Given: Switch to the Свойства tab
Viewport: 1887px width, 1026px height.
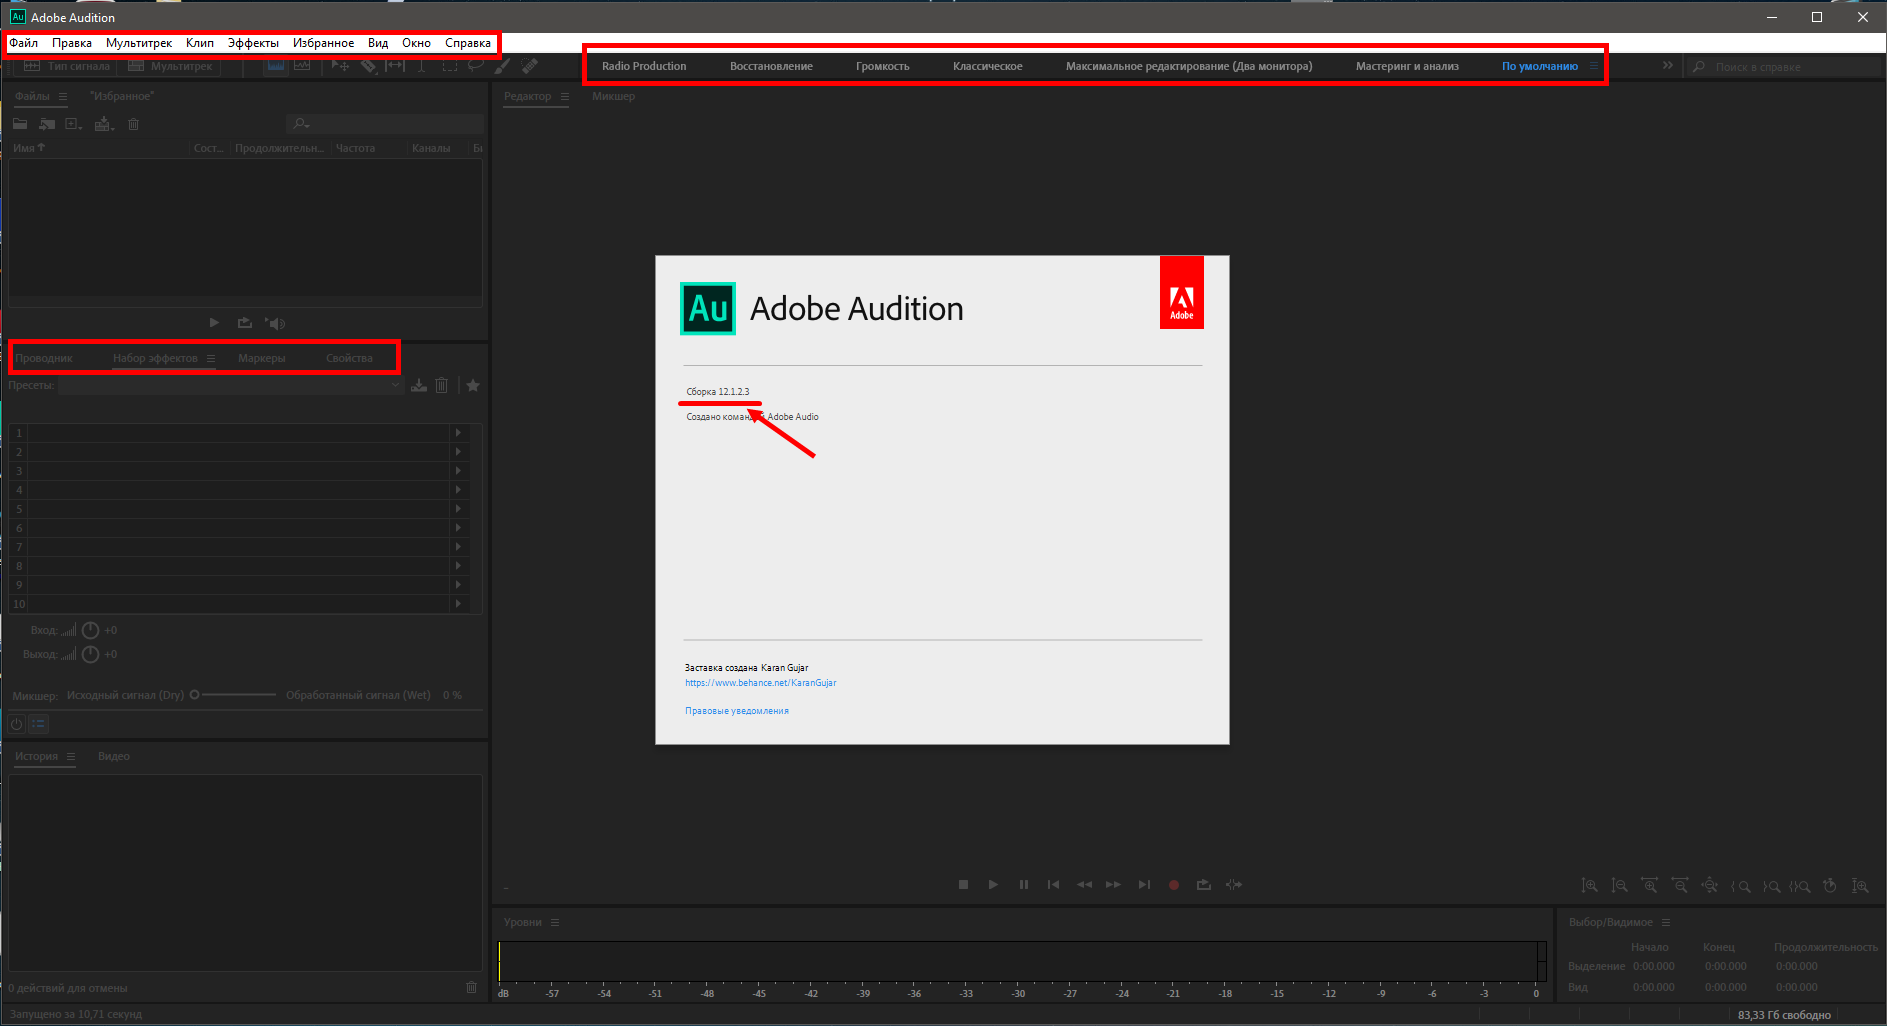Looking at the screenshot, I should click(349, 358).
